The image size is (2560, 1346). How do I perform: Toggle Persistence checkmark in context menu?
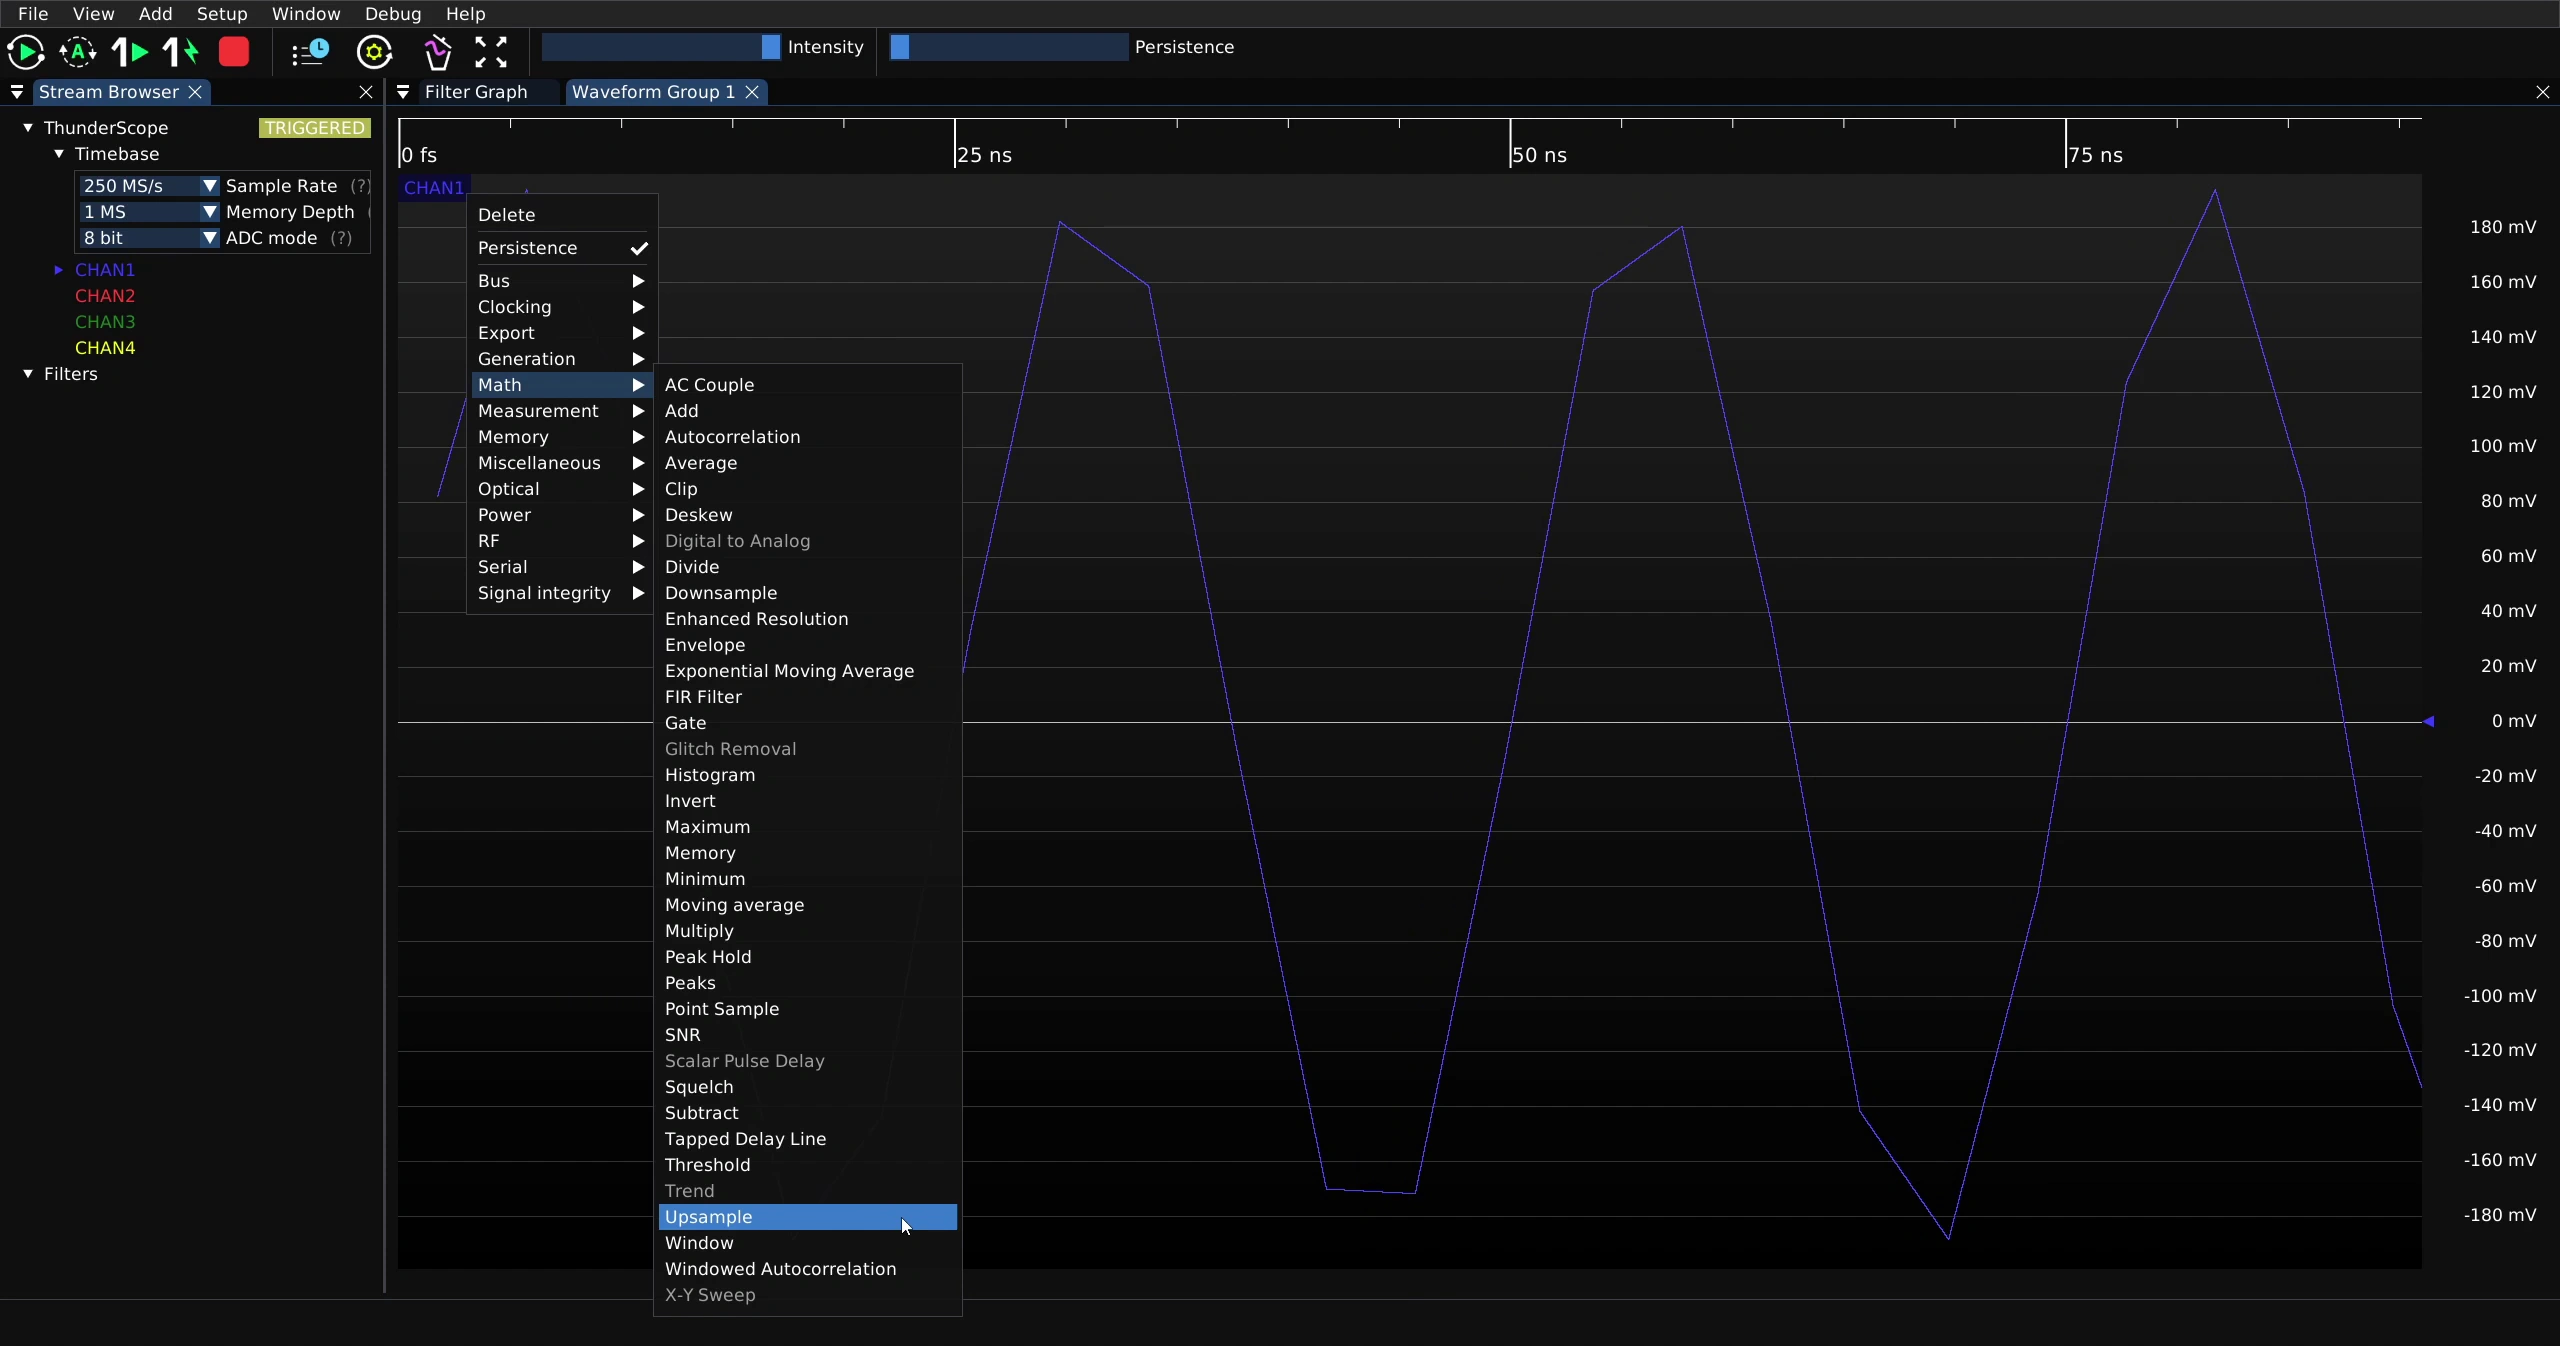click(639, 248)
